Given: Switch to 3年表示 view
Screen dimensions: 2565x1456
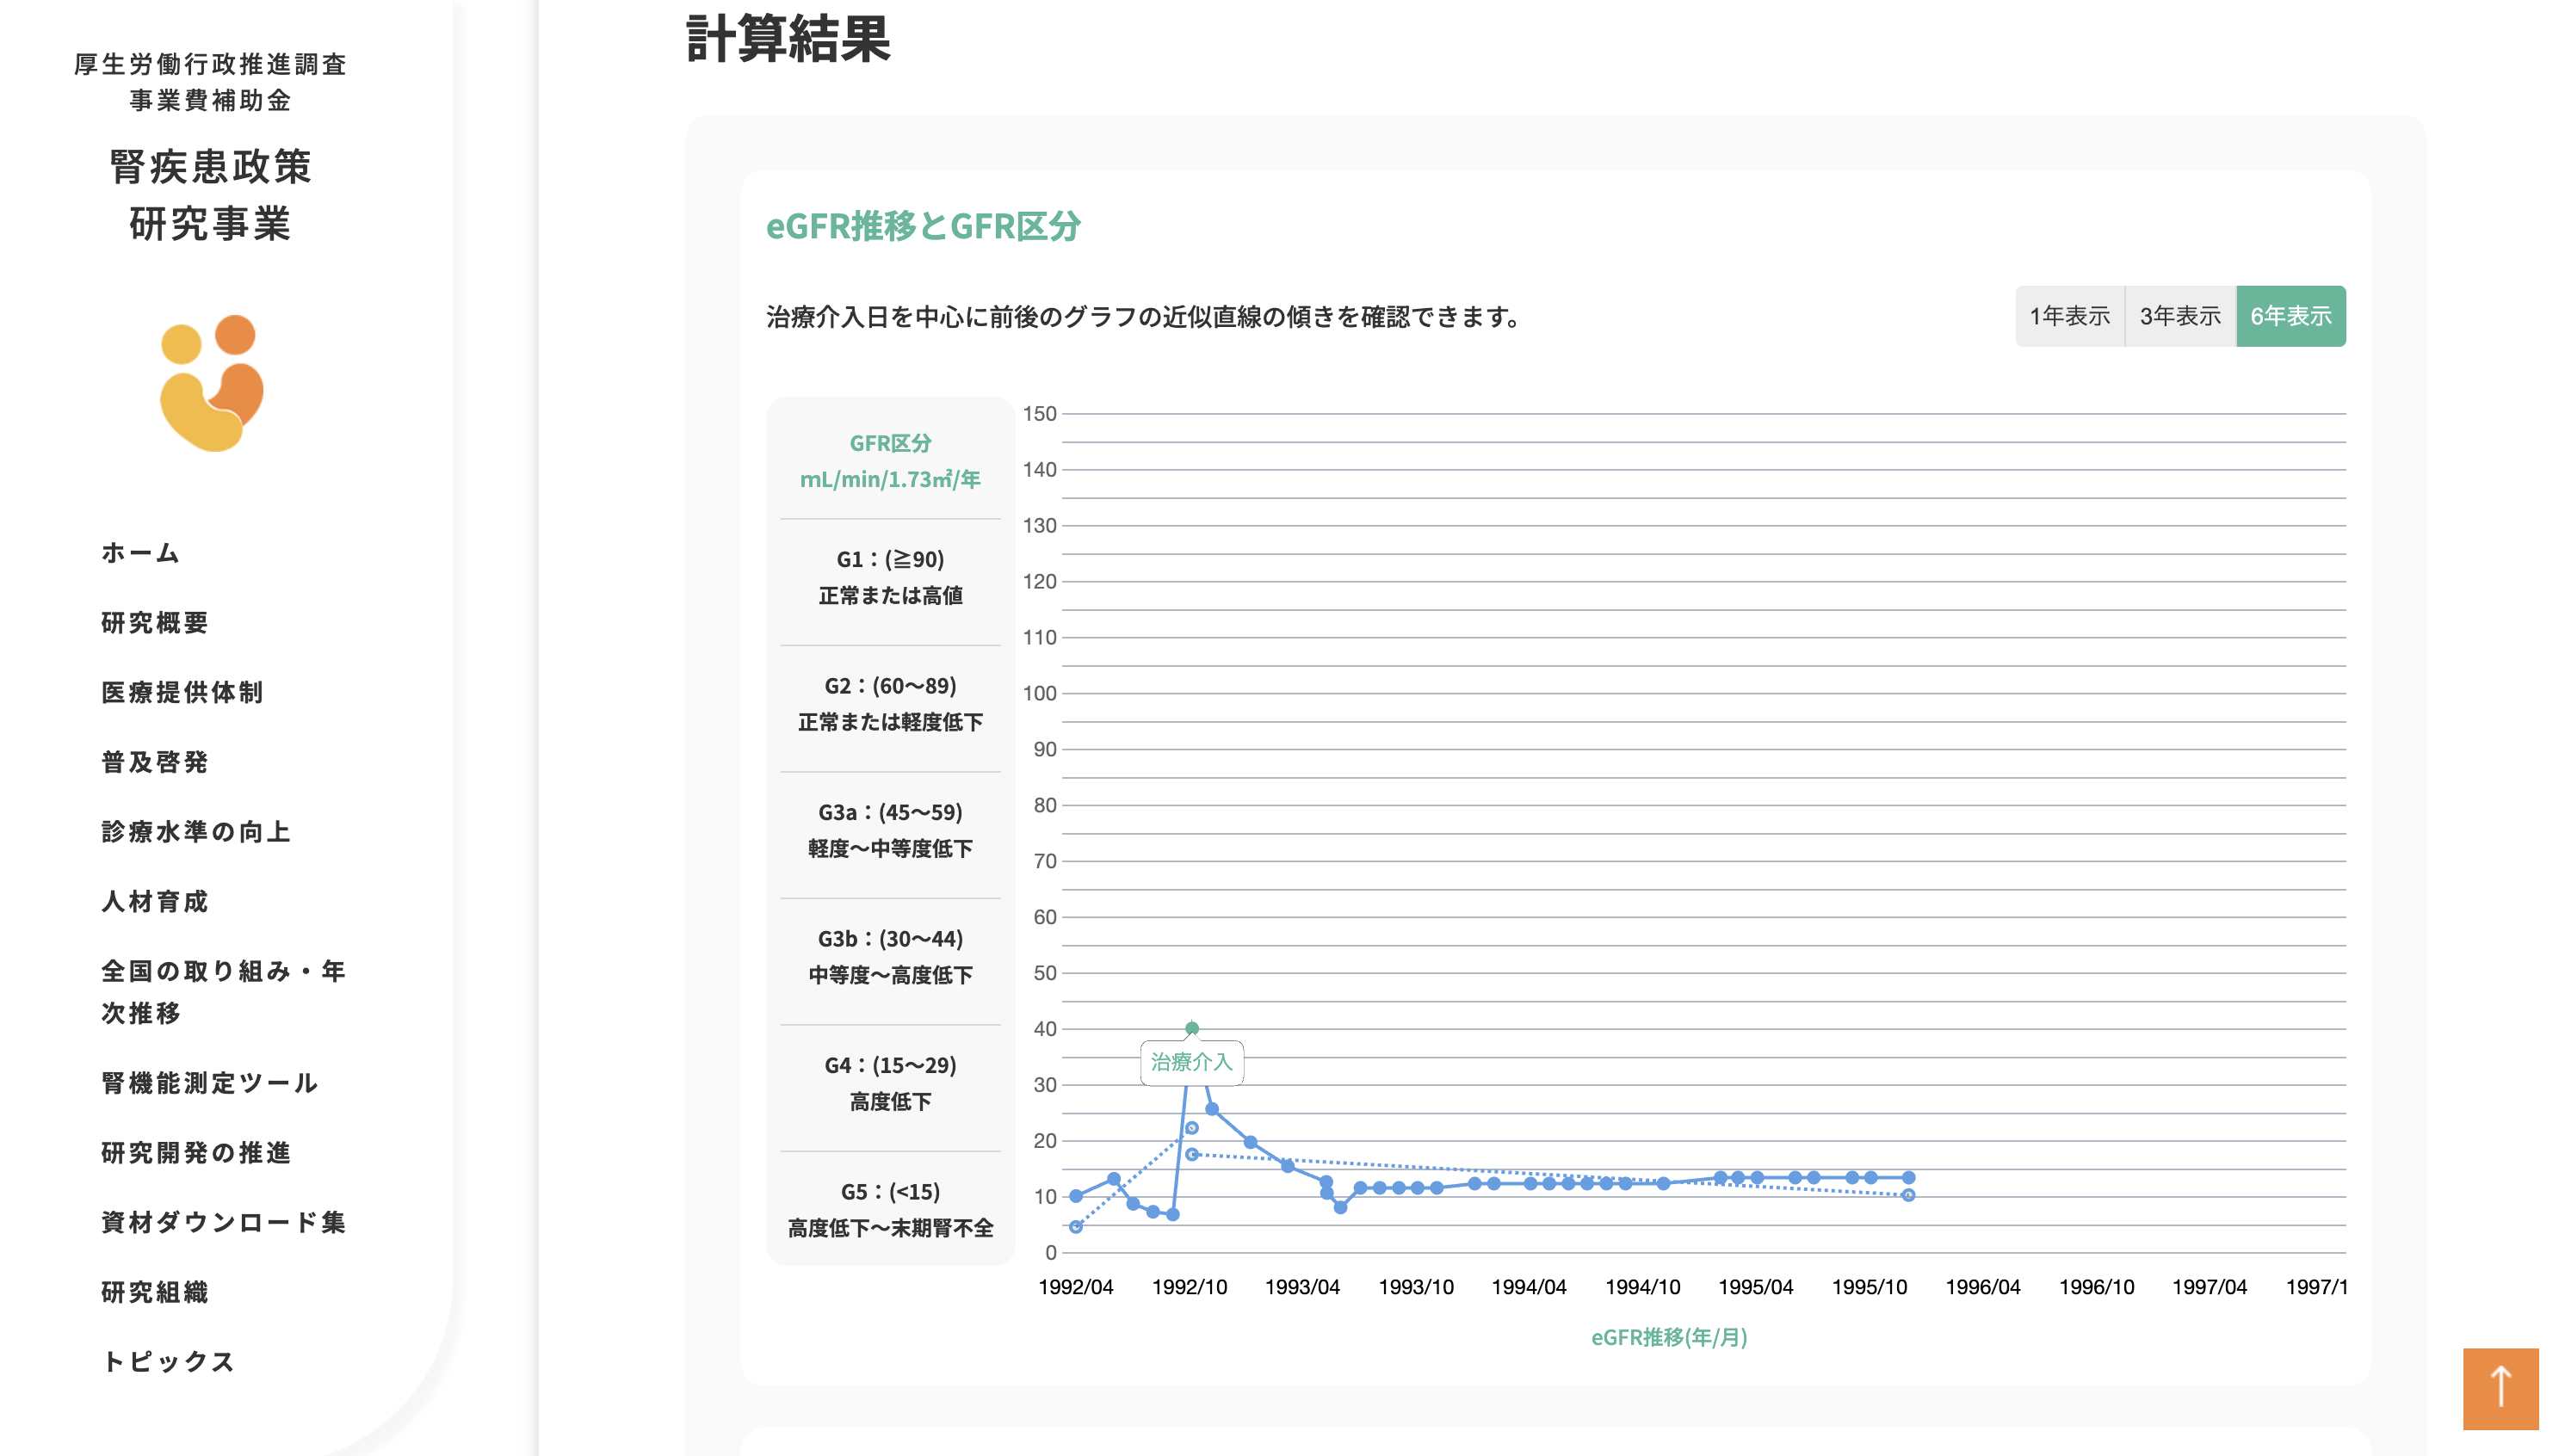Looking at the screenshot, I should coord(2179,316).
